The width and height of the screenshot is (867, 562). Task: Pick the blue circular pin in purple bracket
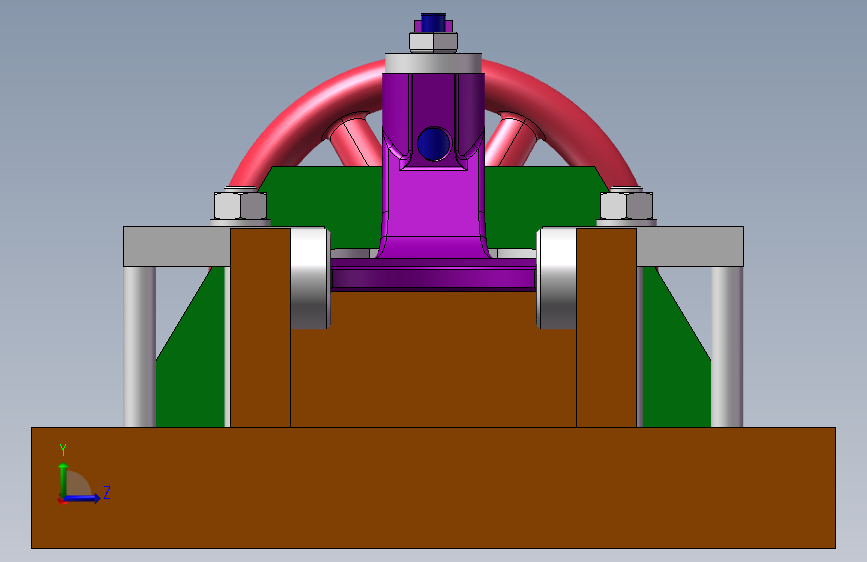(x=434, y=144)
